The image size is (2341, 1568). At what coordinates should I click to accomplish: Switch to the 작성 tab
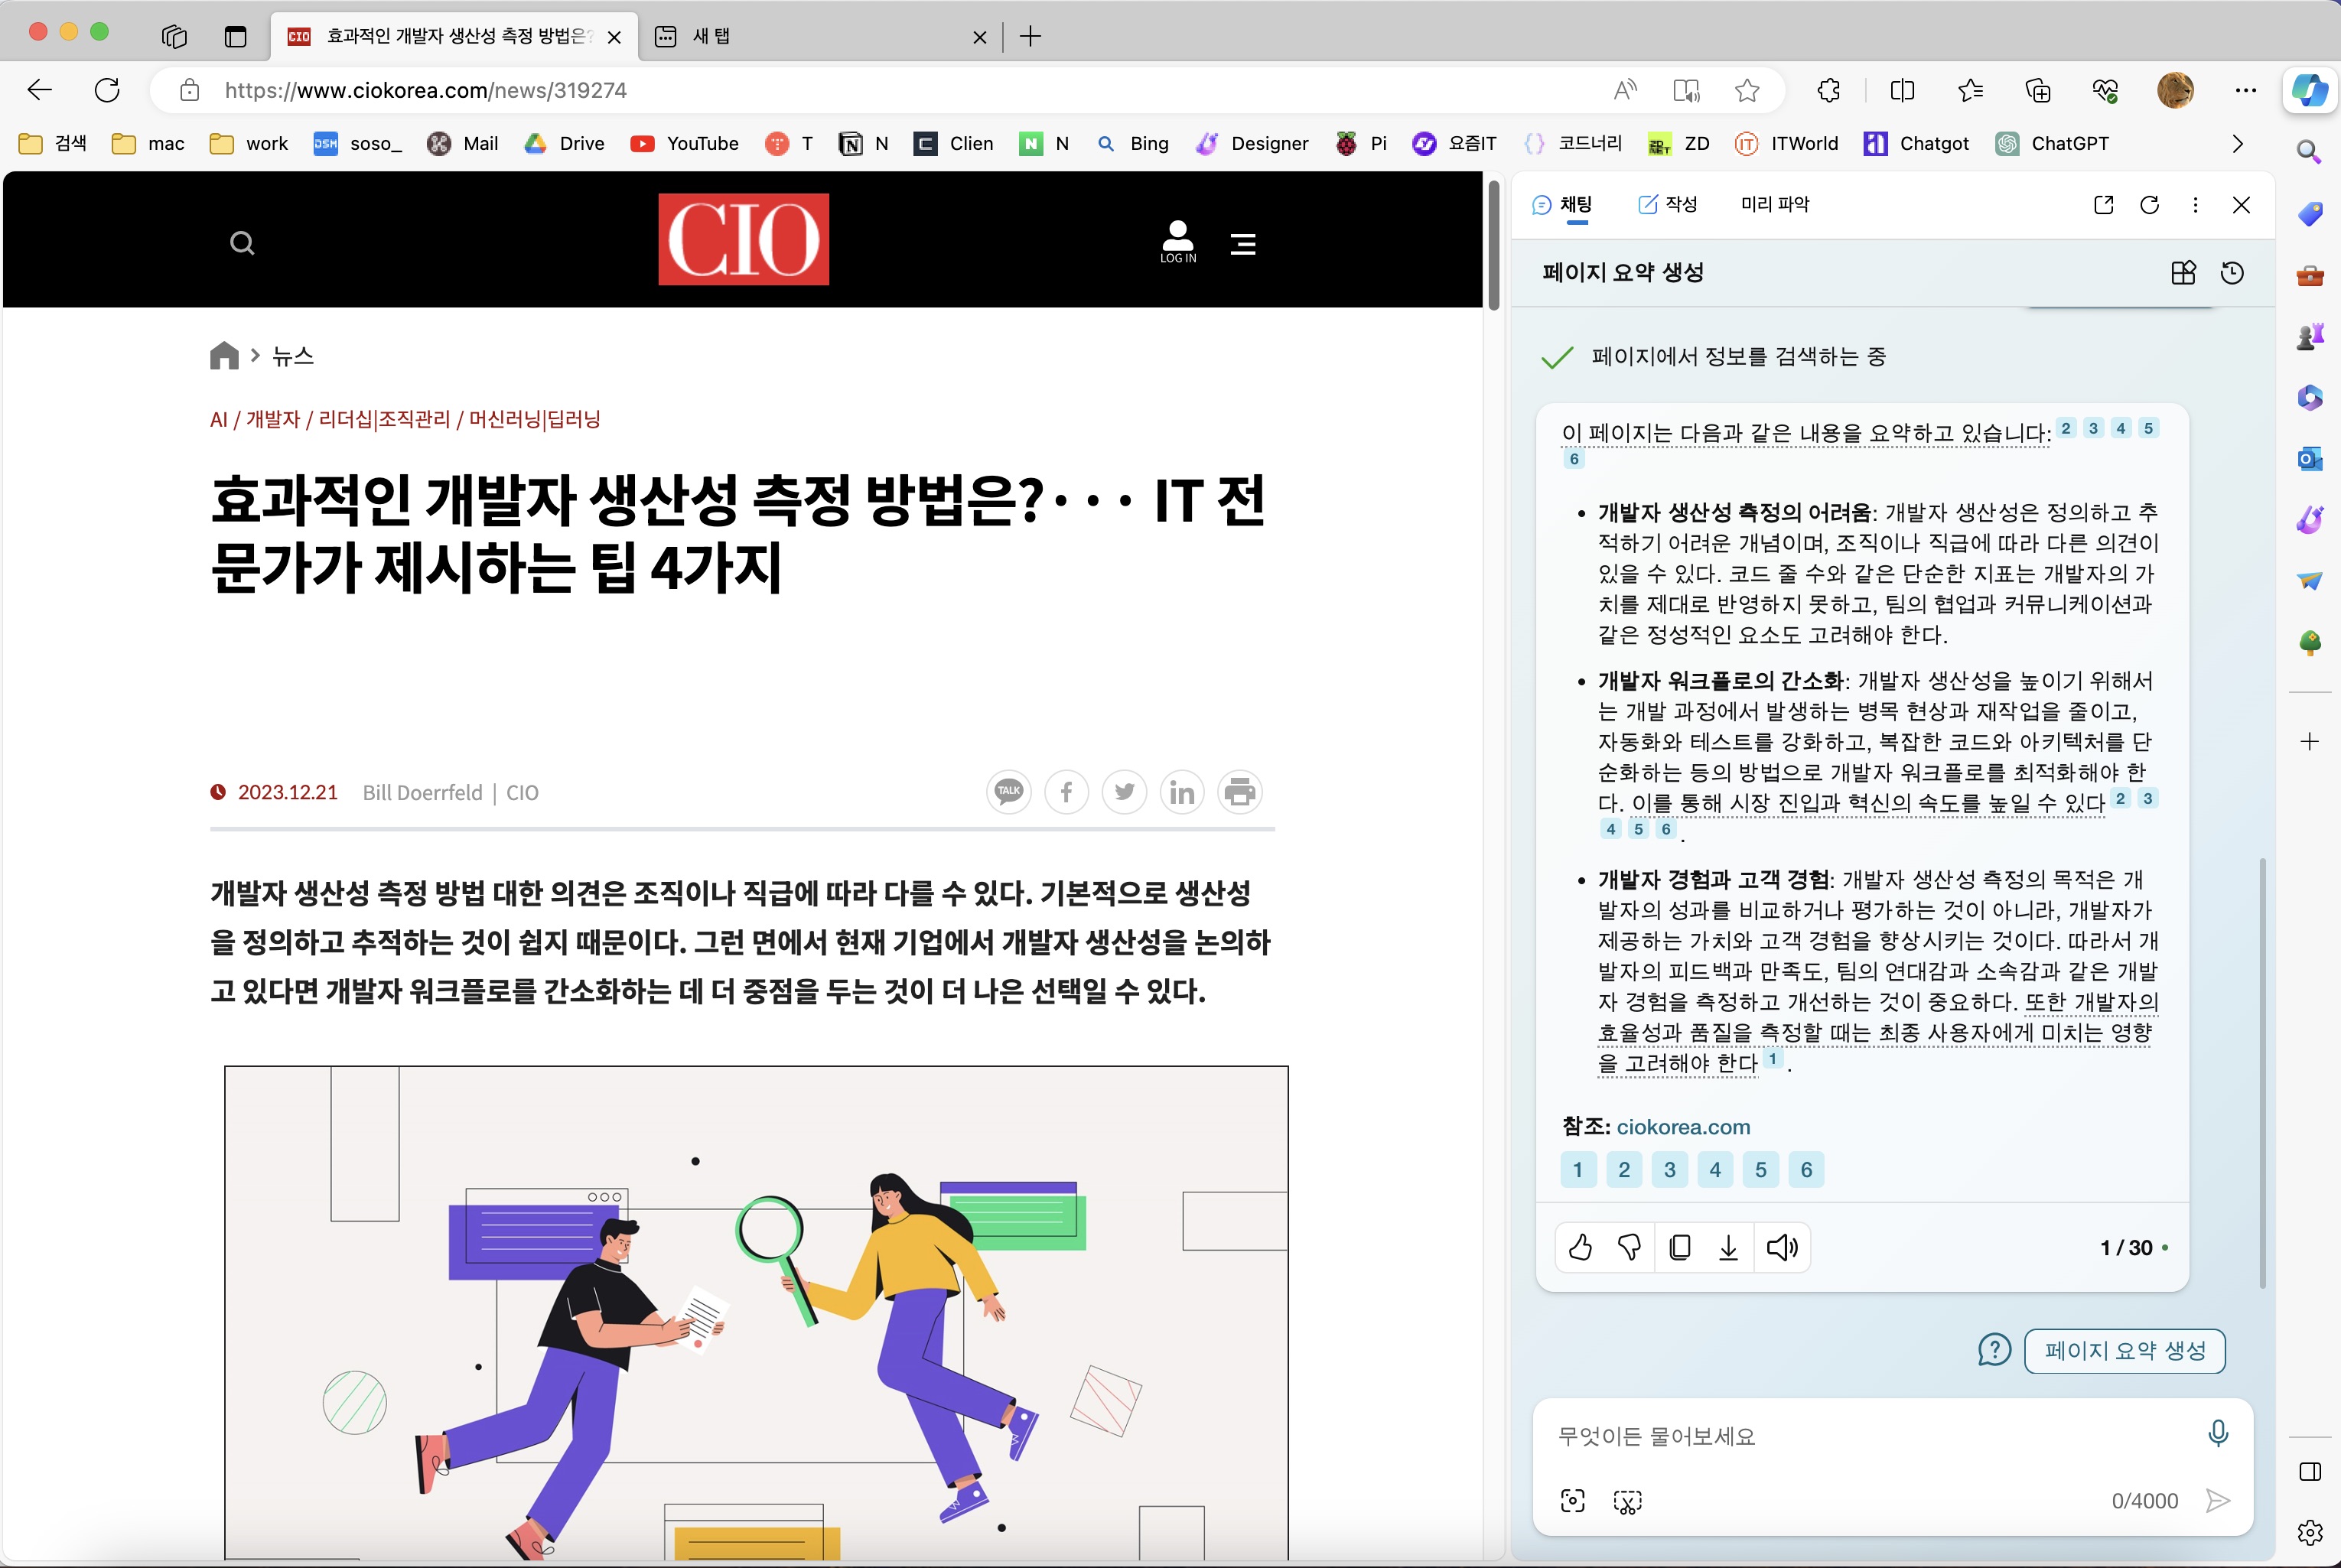1667,204
